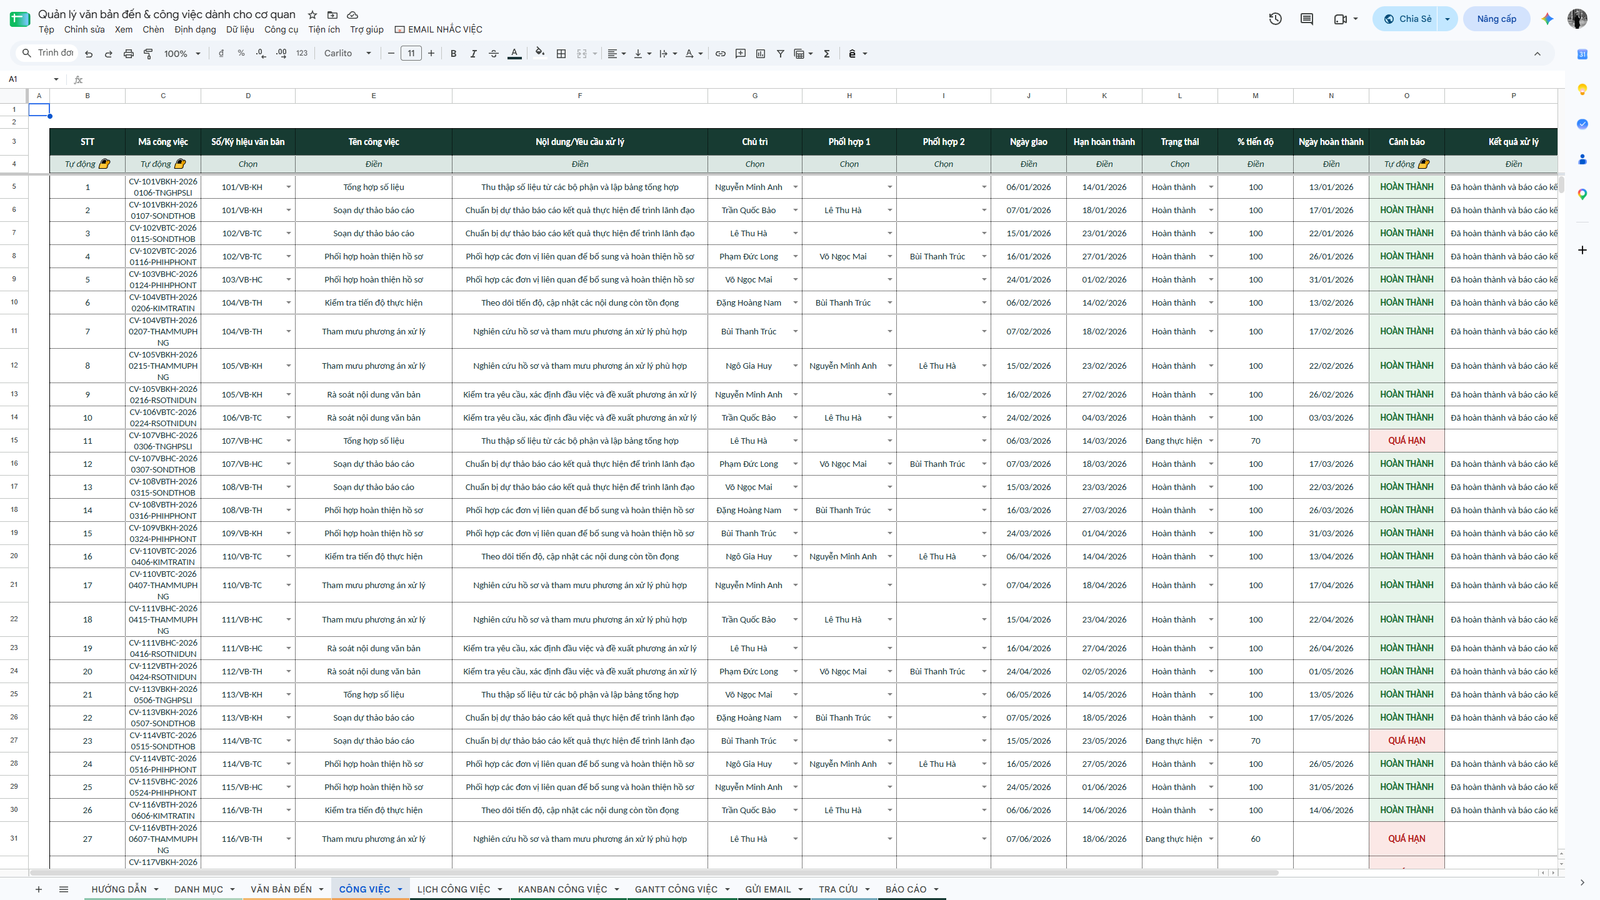The height and width of the screenshot is (900, 1600).
Task: Open the Contacts side panel
Action: point(1582,159)
